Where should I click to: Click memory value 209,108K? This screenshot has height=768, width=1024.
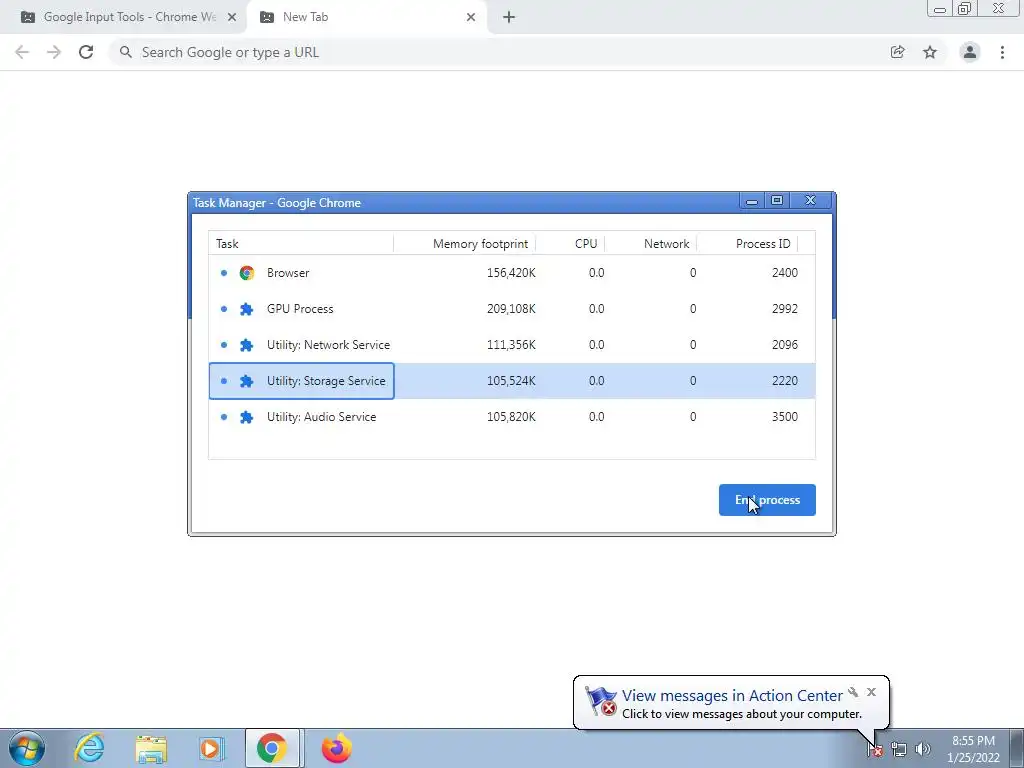pyautogui.click(x=511, y=309)
